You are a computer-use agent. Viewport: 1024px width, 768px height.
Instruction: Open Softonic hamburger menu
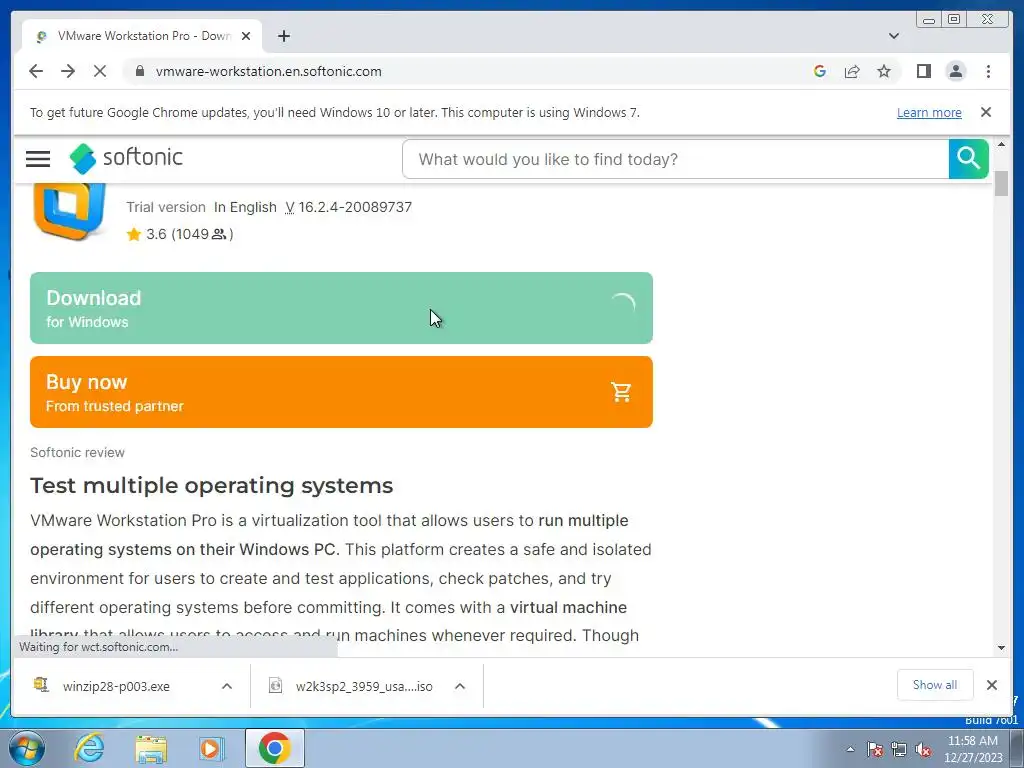[38, 159]
